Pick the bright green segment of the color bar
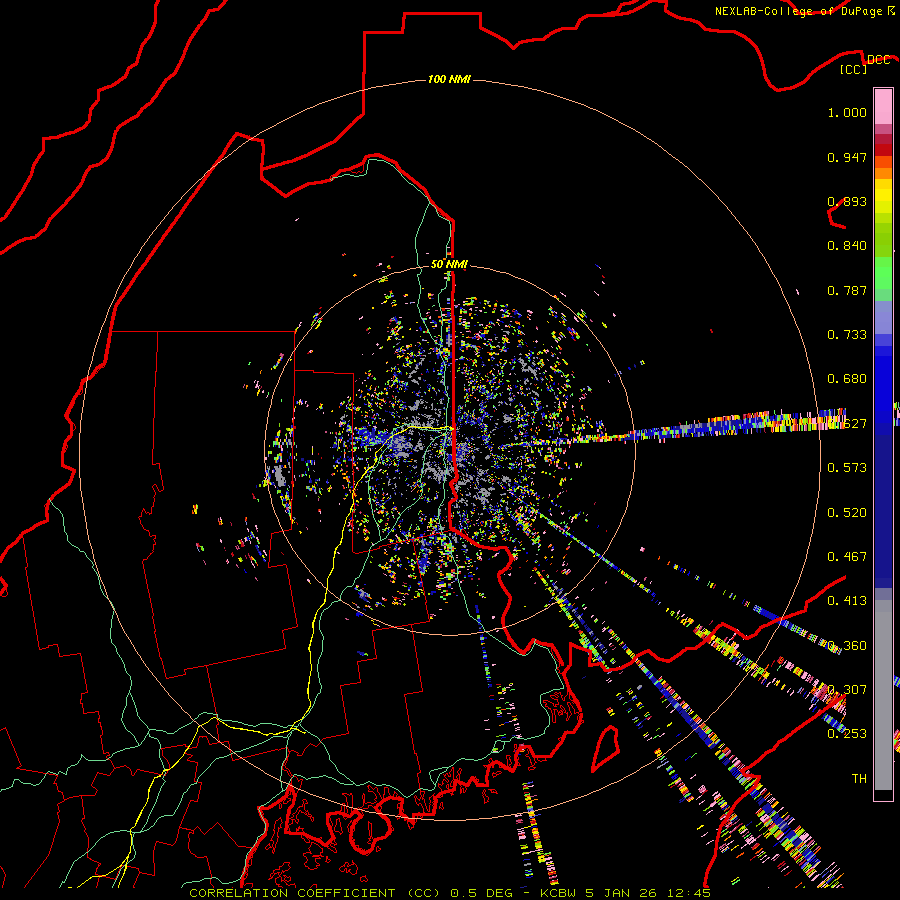900x900 pixels. [x=883, y=273]
